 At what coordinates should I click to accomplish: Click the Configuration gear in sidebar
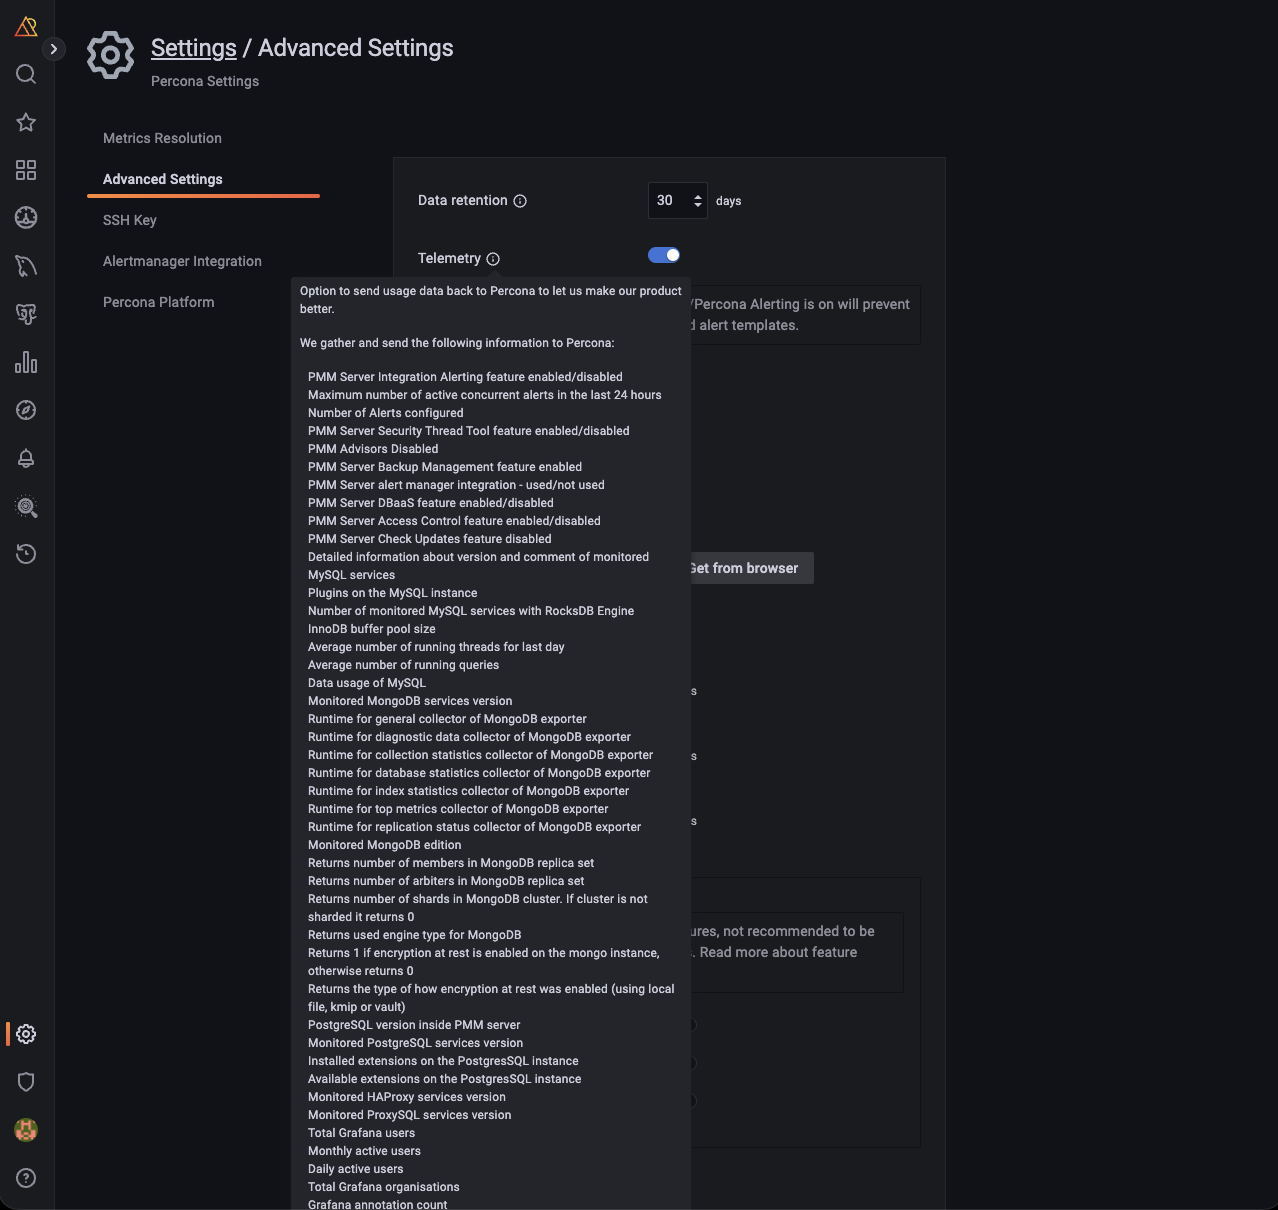[x=26, y=1034]
